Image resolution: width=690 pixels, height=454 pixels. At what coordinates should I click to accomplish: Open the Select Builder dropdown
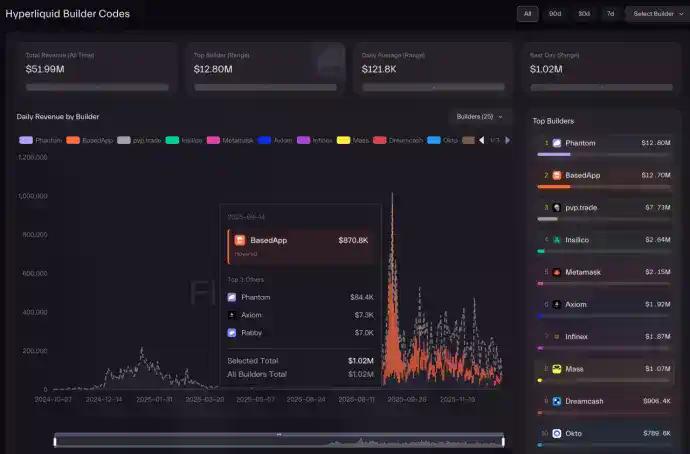click(x=655, y=14)
